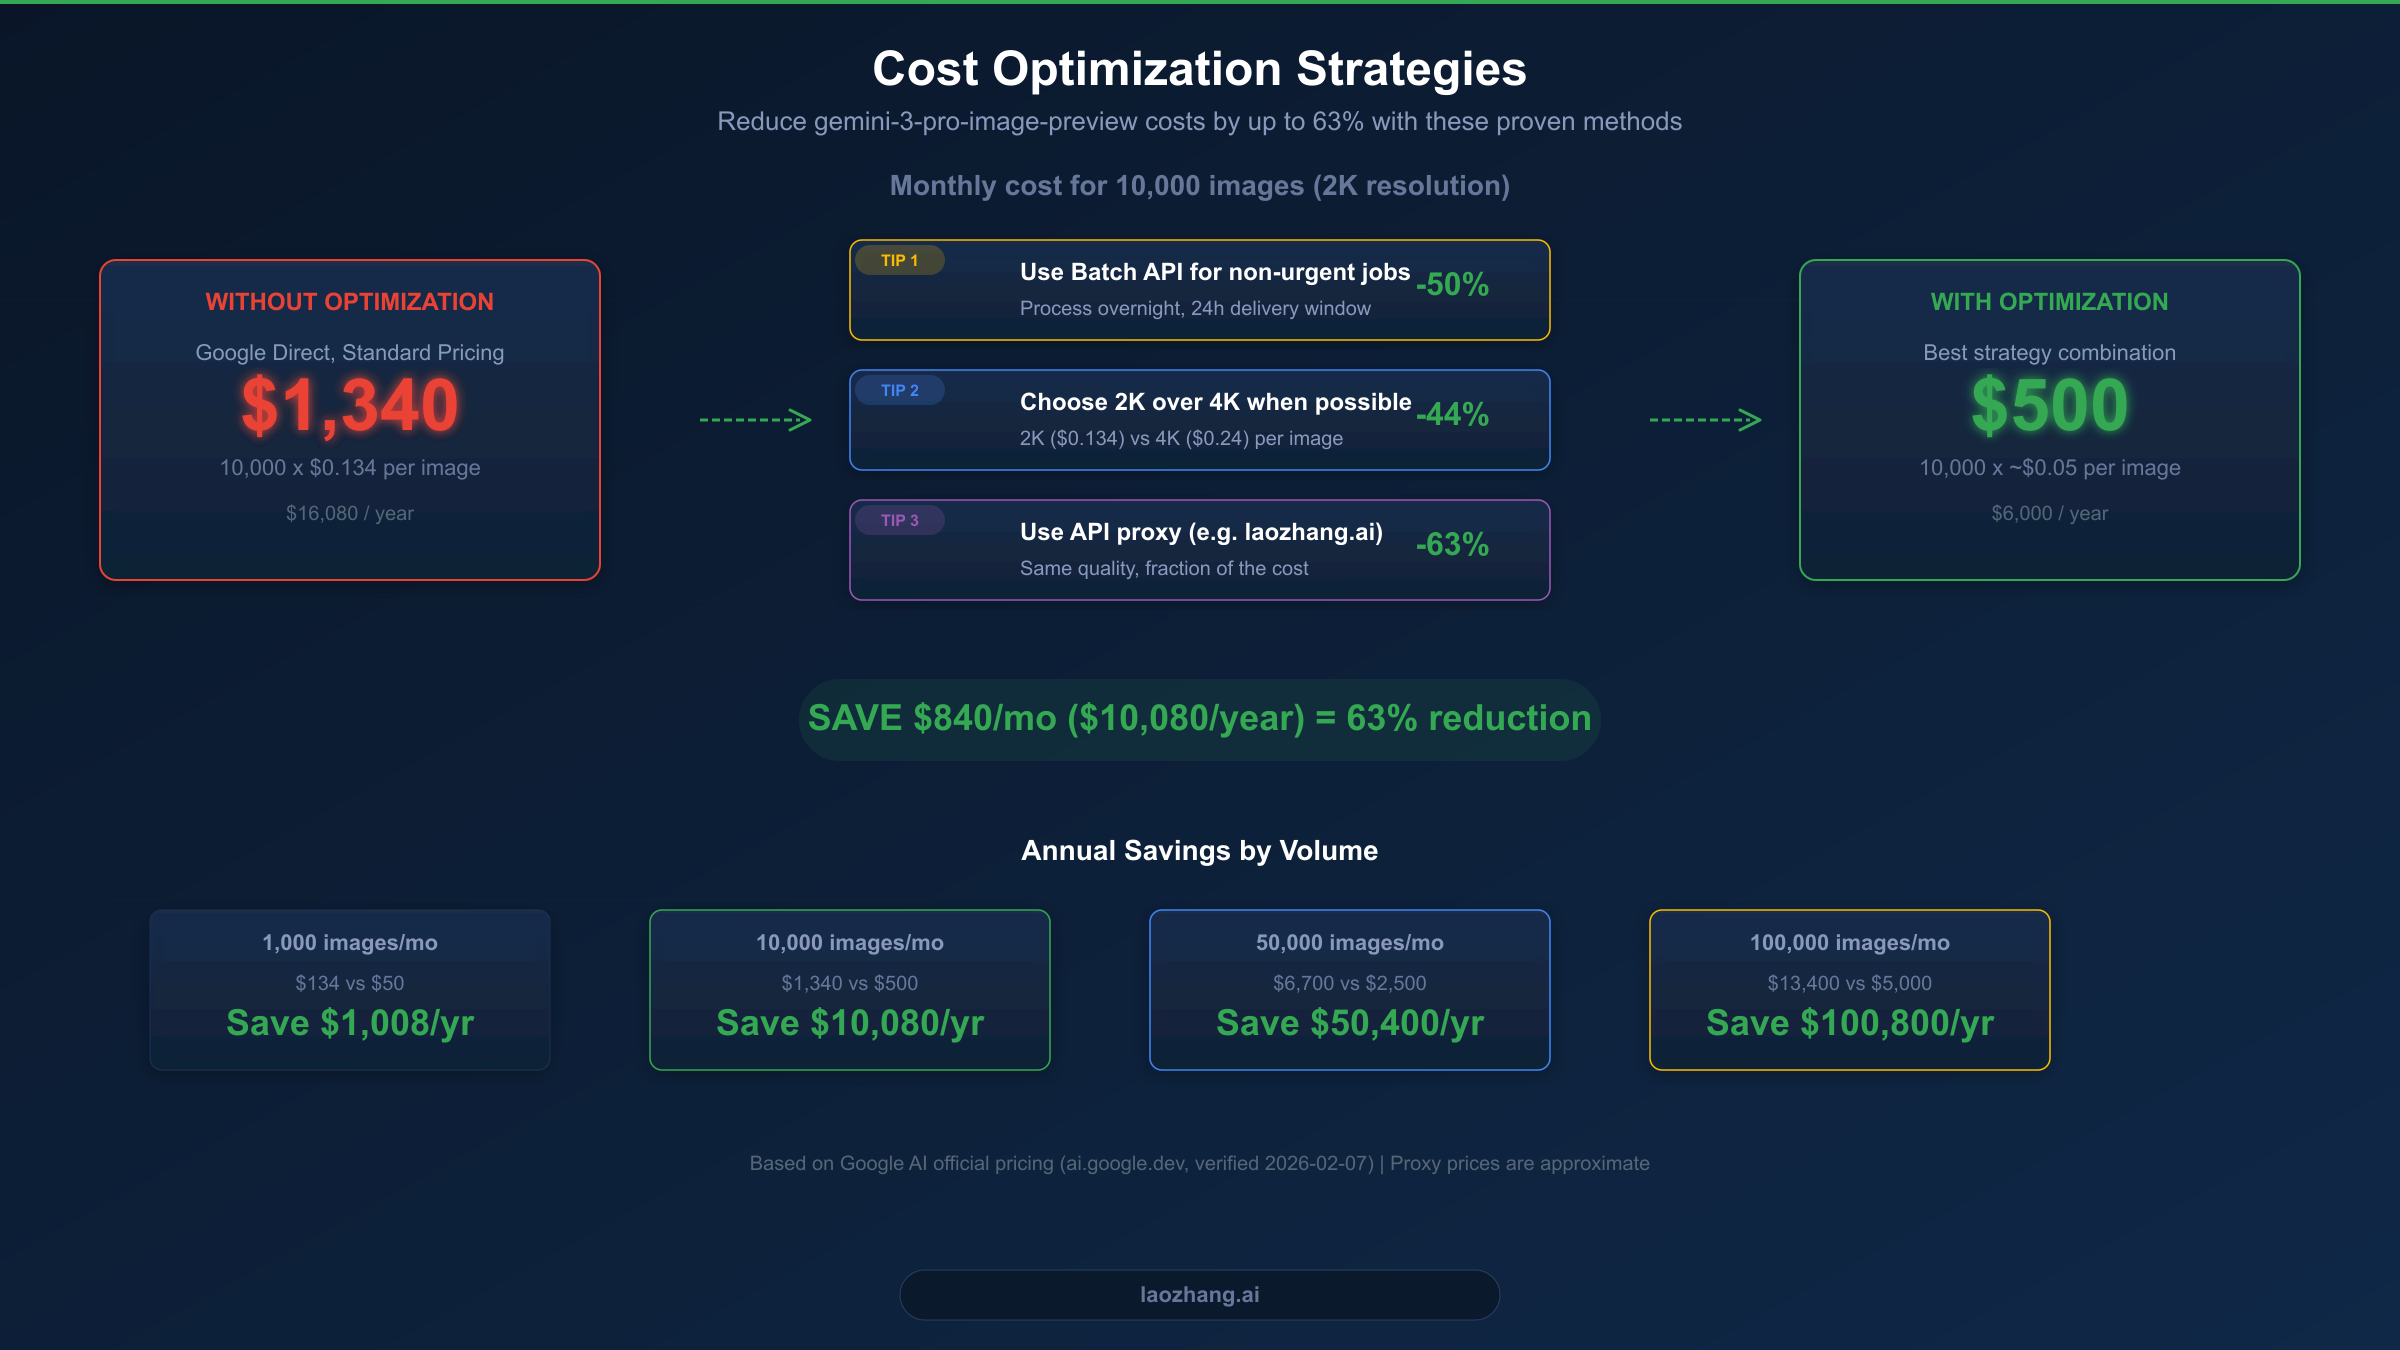Select the Batch API tip card
Viewport: 2400px width, 1350px height.
pyautogui.click(x=1199, y=290)
